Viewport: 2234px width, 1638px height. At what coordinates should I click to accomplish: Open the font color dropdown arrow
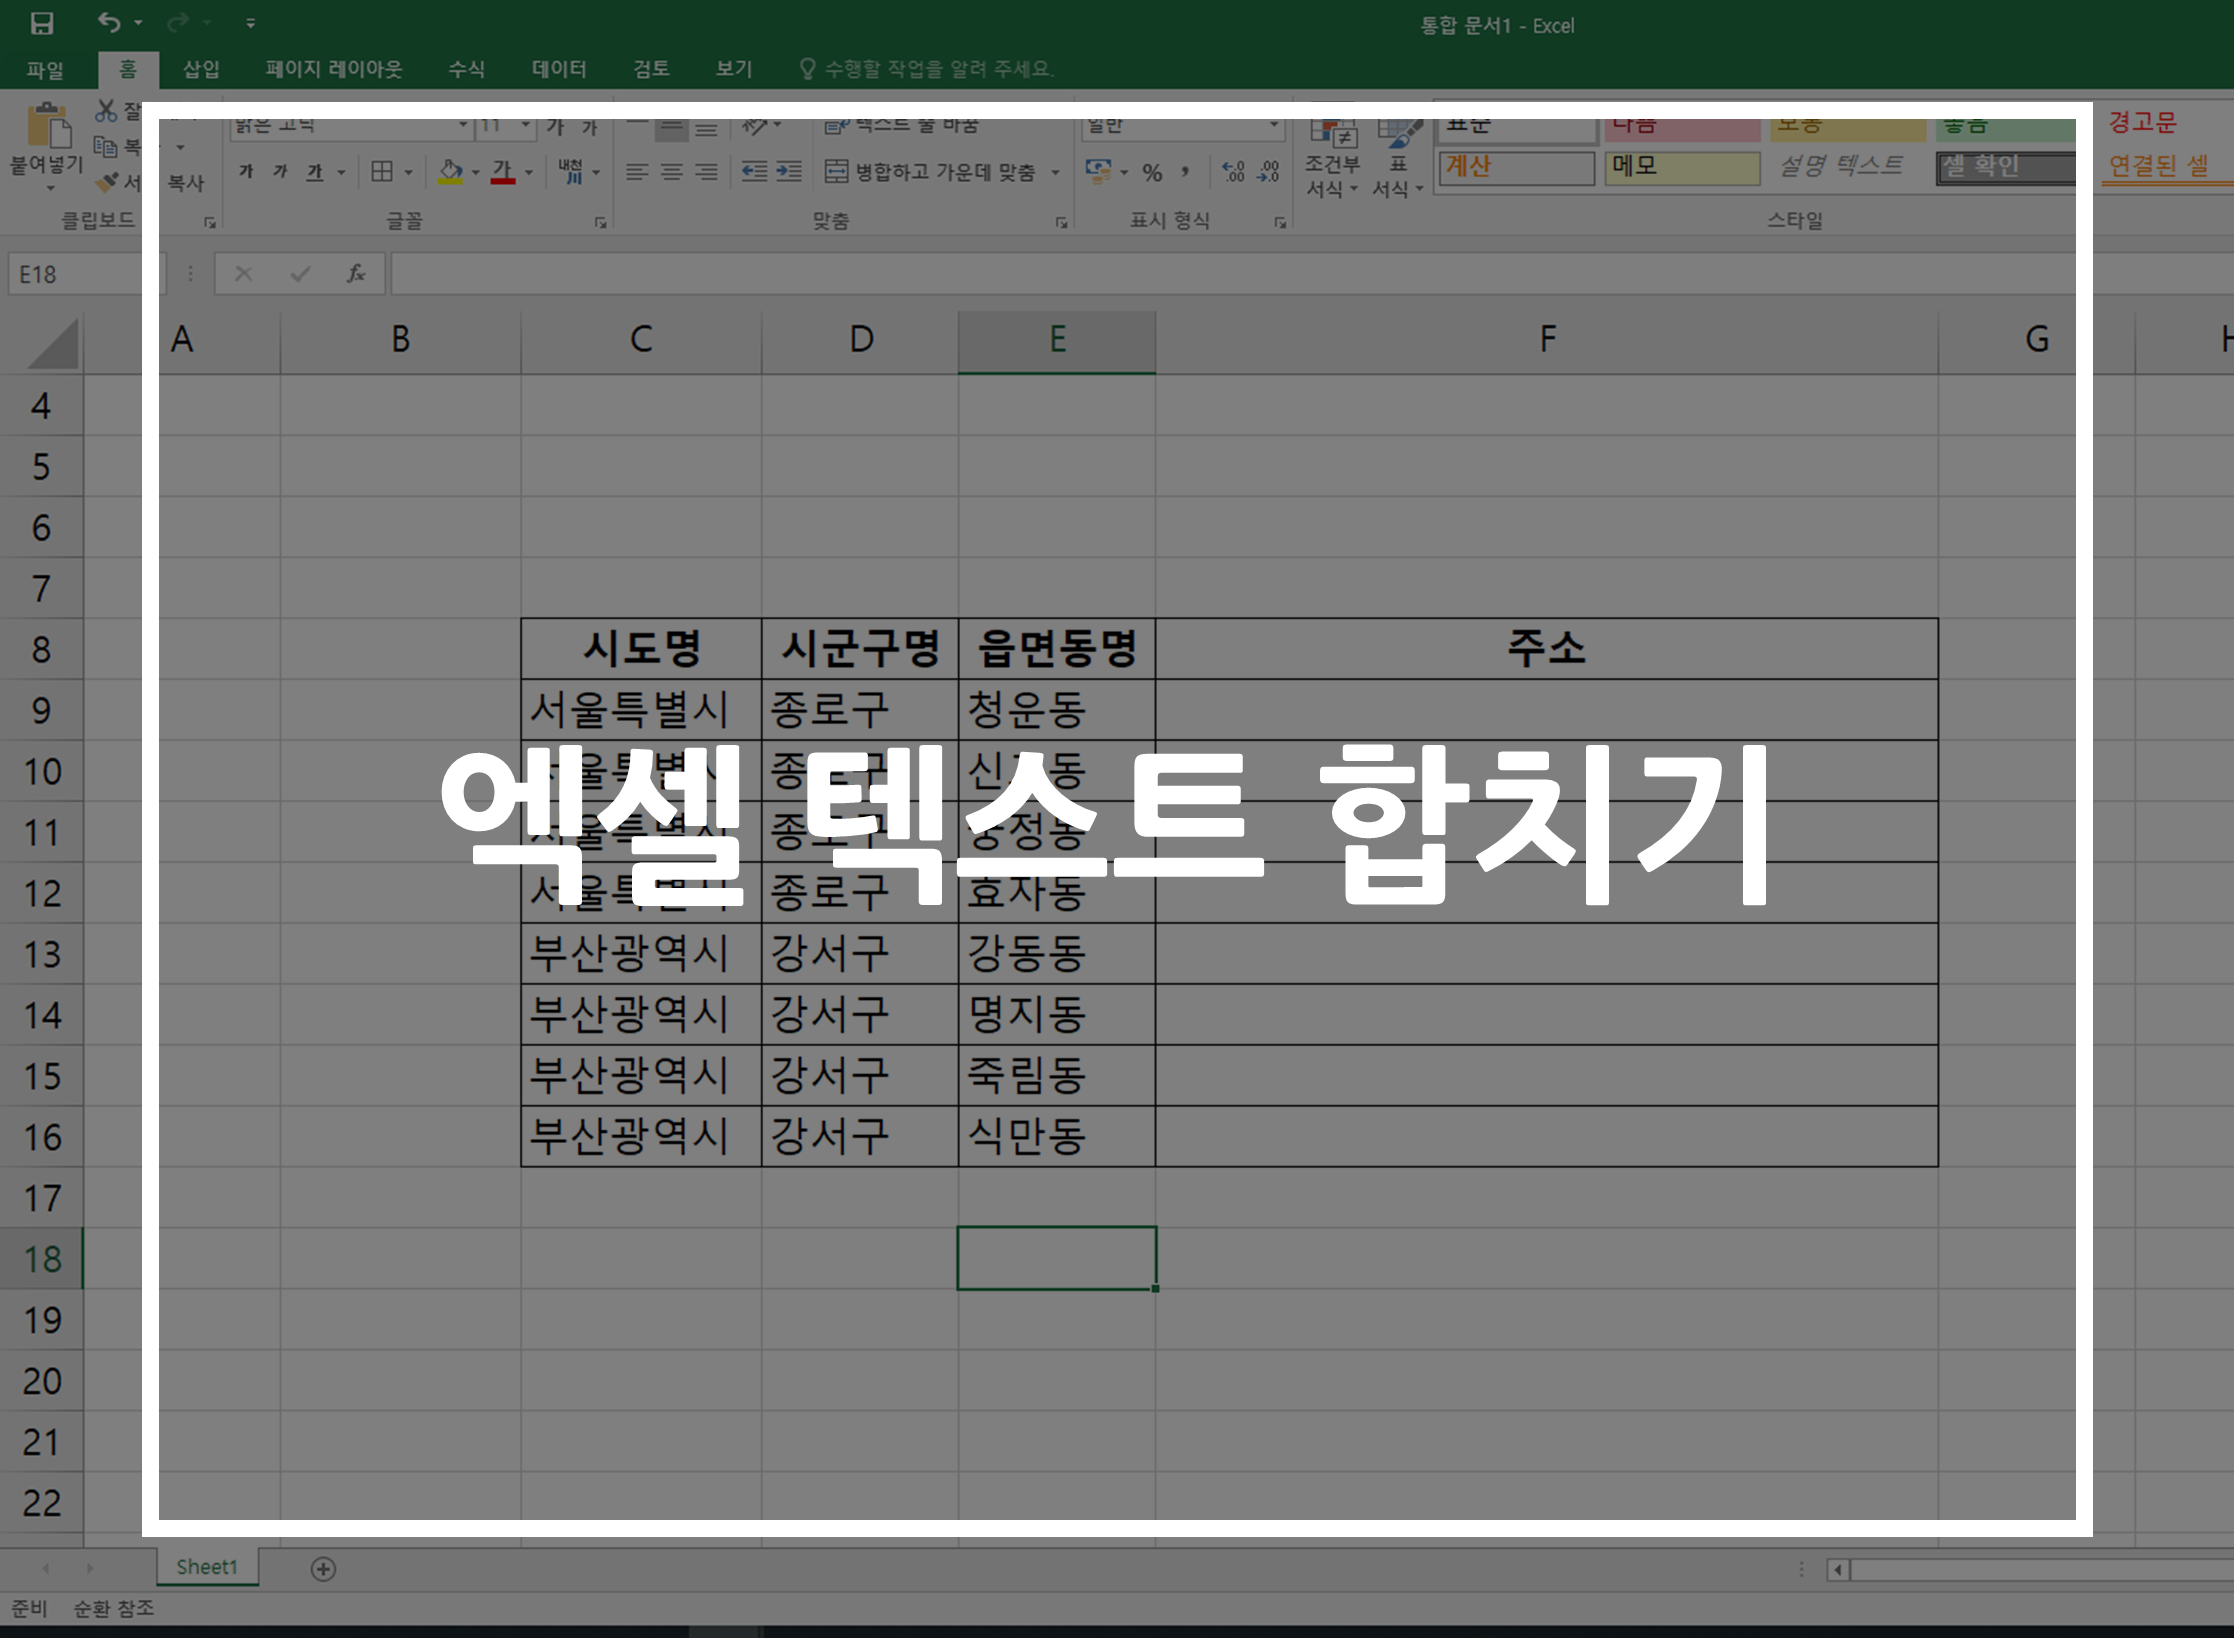pos(529,172)
